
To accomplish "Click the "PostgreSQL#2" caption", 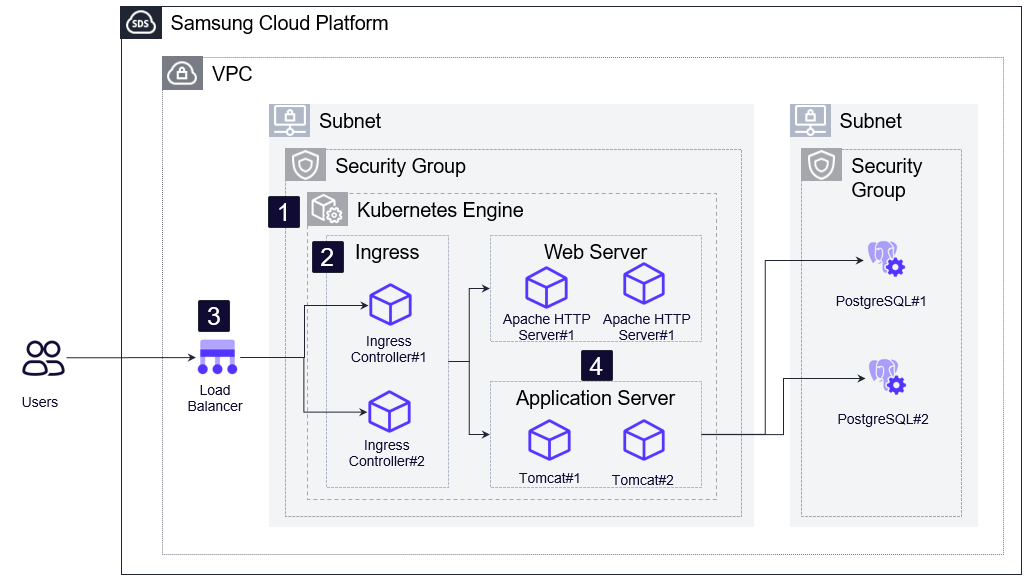I will coord(883,419).
